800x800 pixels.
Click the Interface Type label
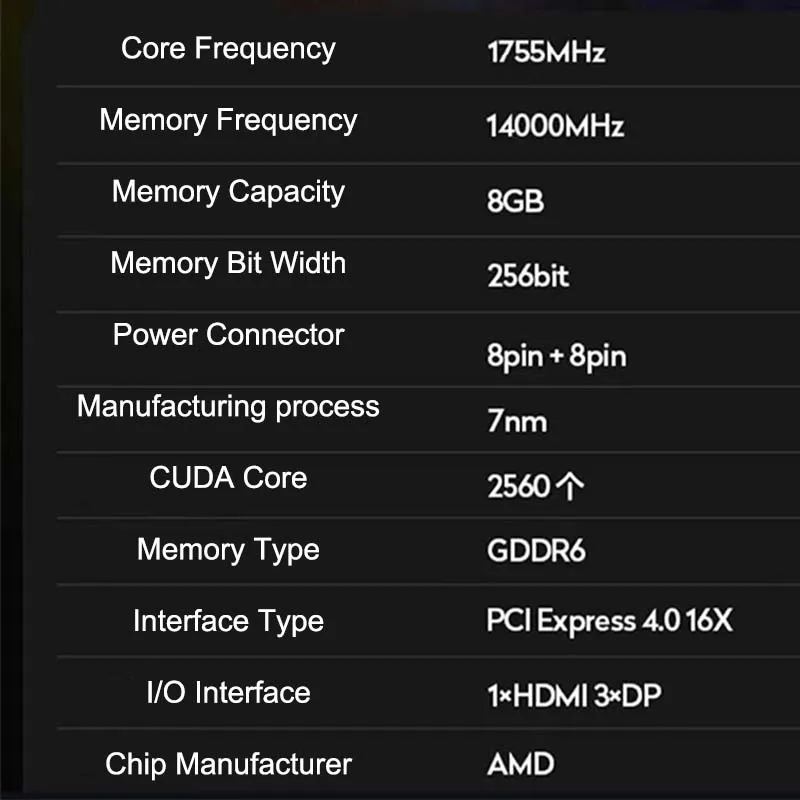(x=228, y=621)
